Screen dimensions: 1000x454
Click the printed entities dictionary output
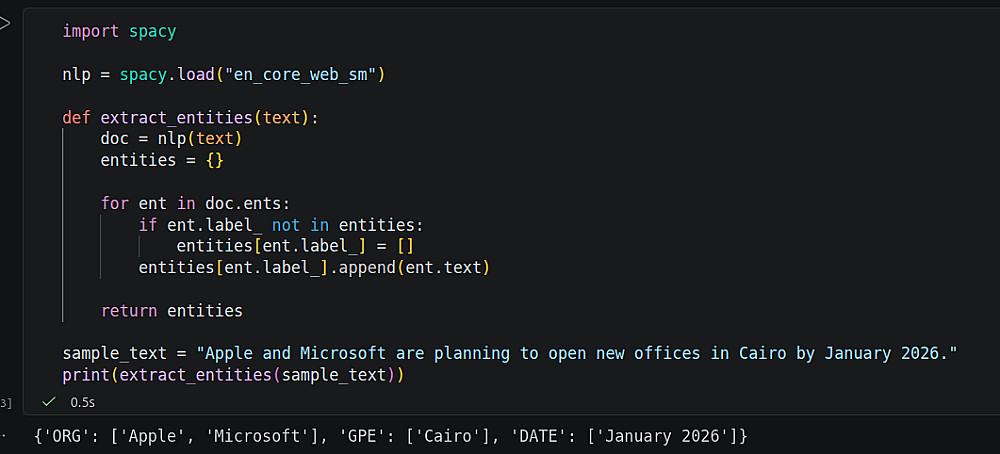click(x=390, y=436)
